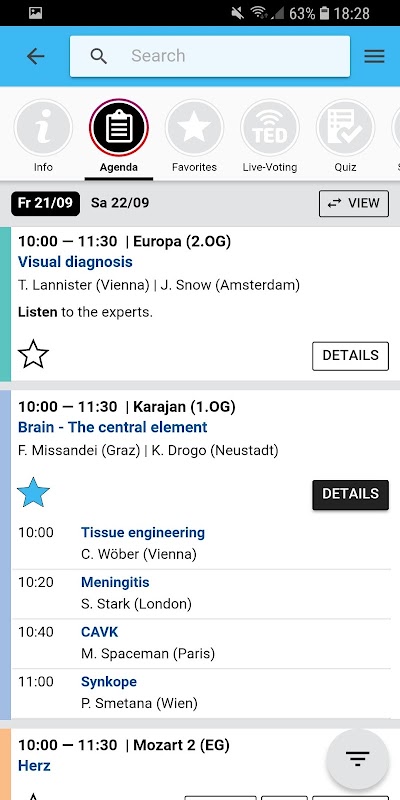Select the Fr 21/09 date tab
This screenshot has width=400, height=800.
tap(45, 203)
